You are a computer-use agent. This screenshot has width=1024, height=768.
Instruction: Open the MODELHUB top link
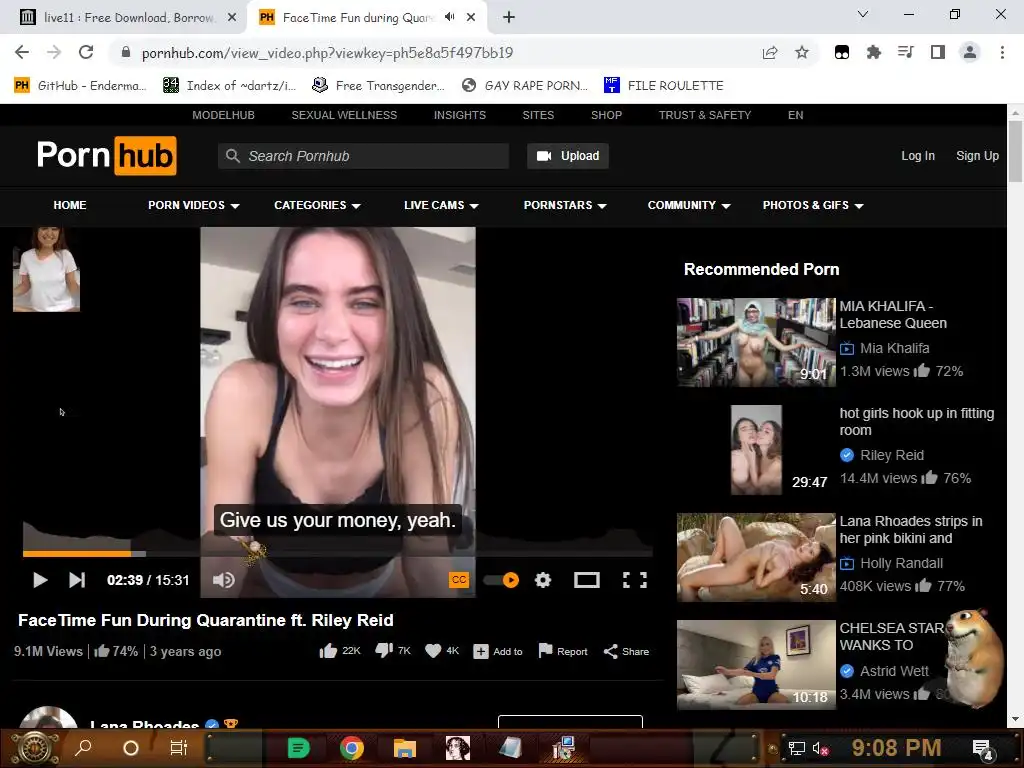[223, 115]
